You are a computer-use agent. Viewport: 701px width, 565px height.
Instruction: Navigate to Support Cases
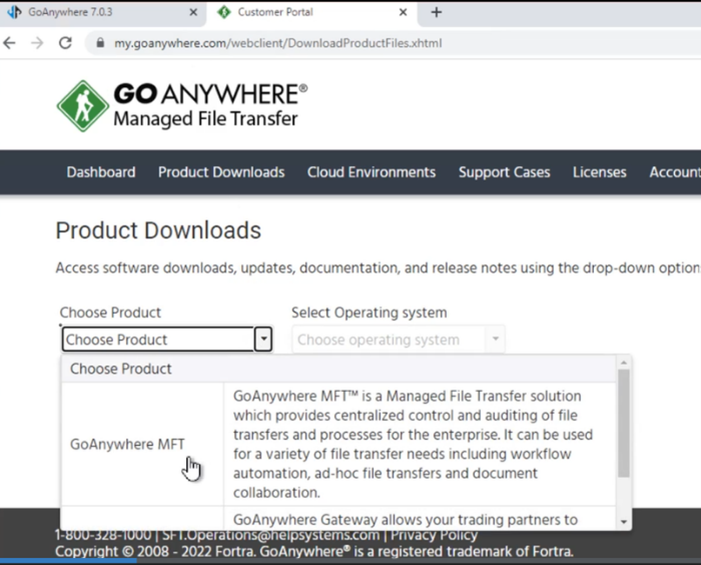pos(504,172)
